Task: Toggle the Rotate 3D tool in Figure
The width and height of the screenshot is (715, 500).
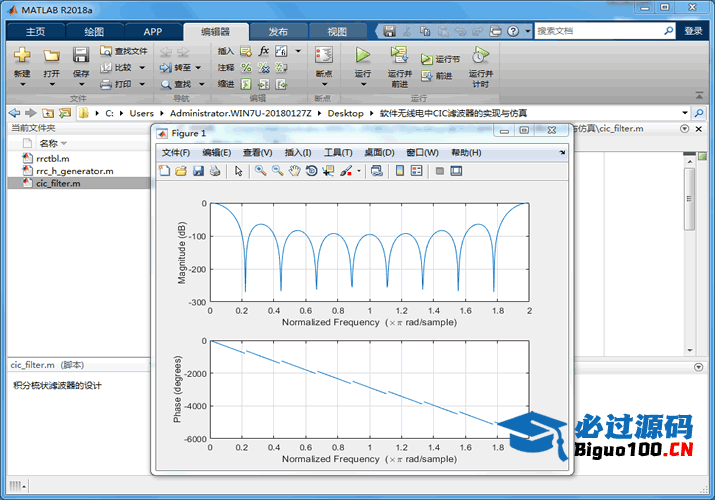Action: coord(312,171)
